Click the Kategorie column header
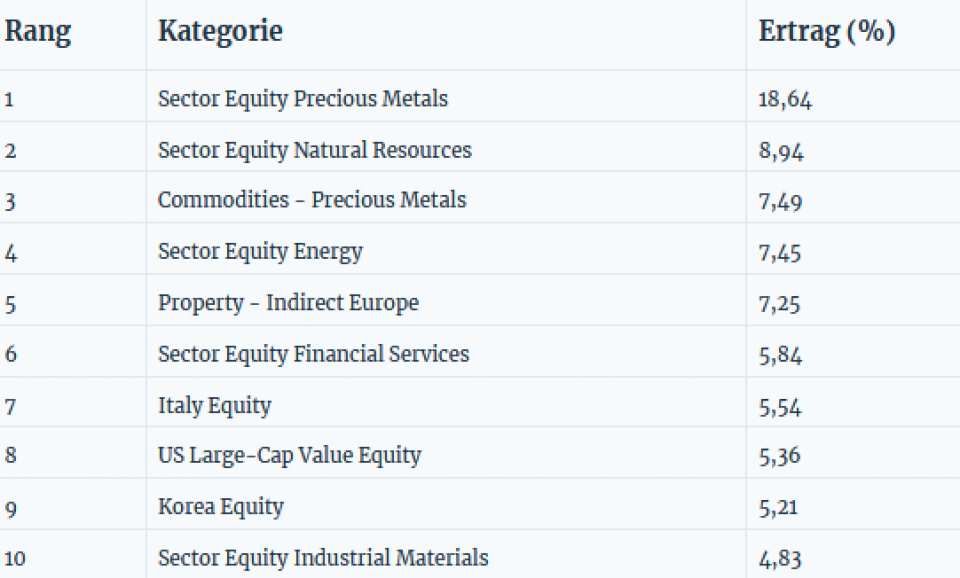Image resolution: width=960 pixels, height=578 pixels. click(220, 32)
